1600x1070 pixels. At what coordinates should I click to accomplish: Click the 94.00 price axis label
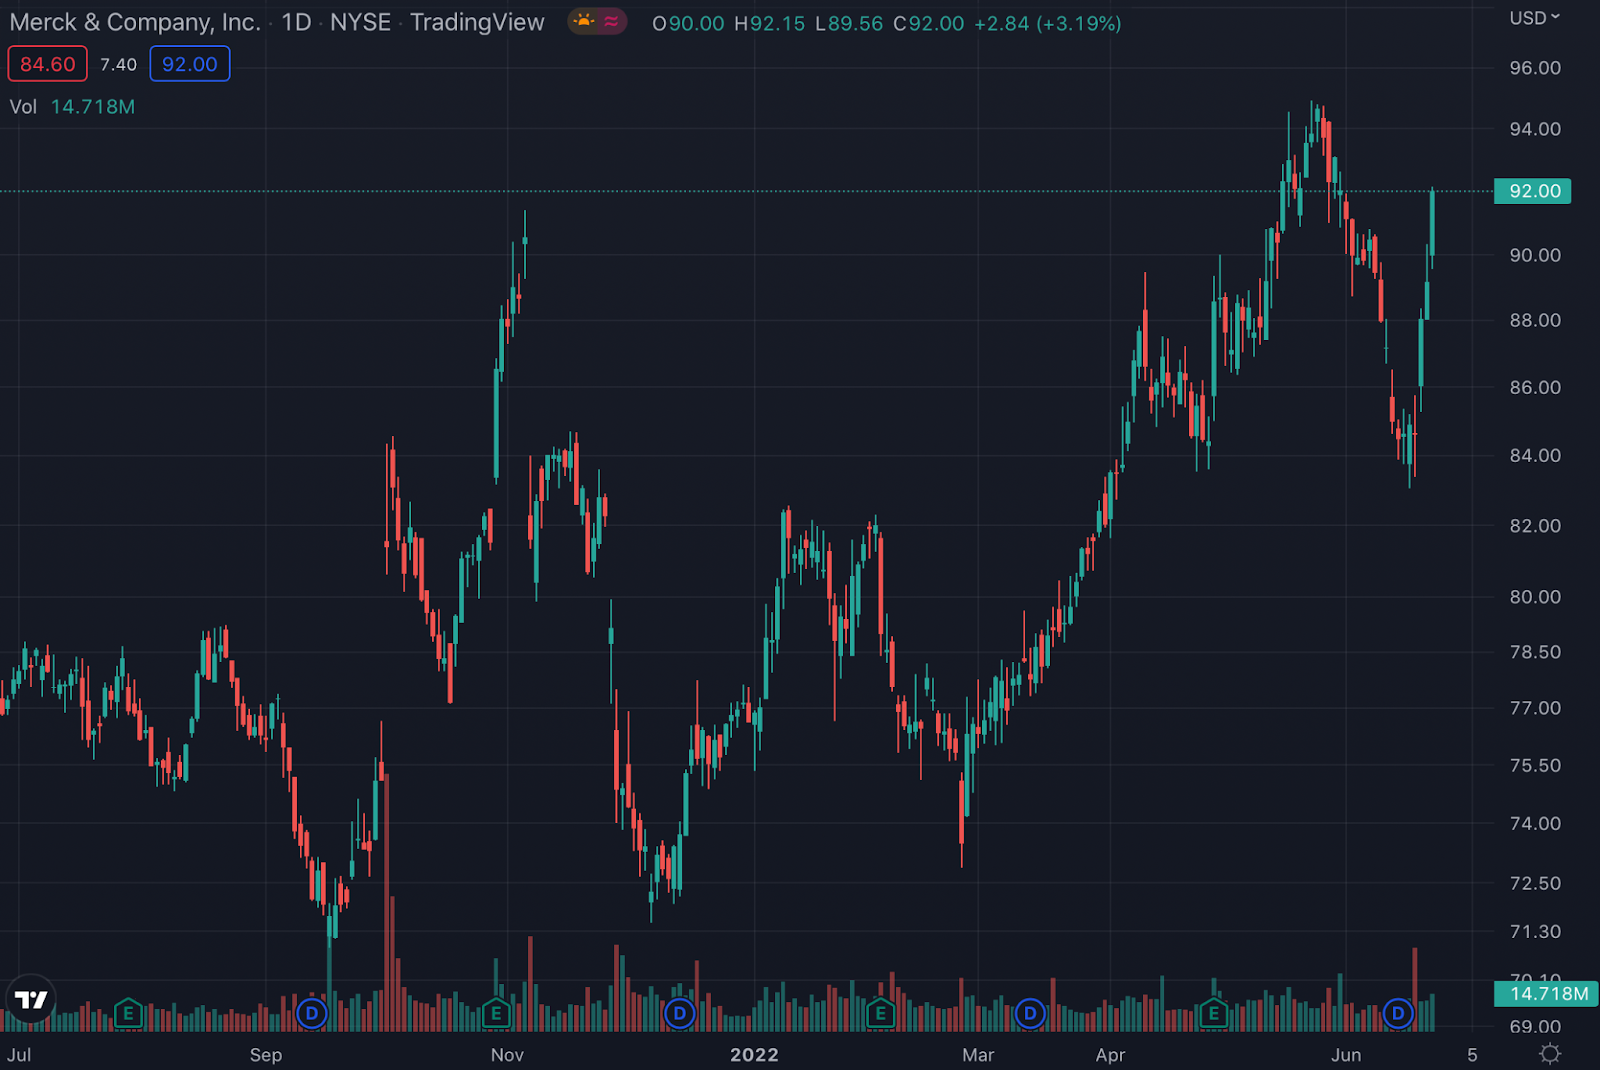point(1535,129)
